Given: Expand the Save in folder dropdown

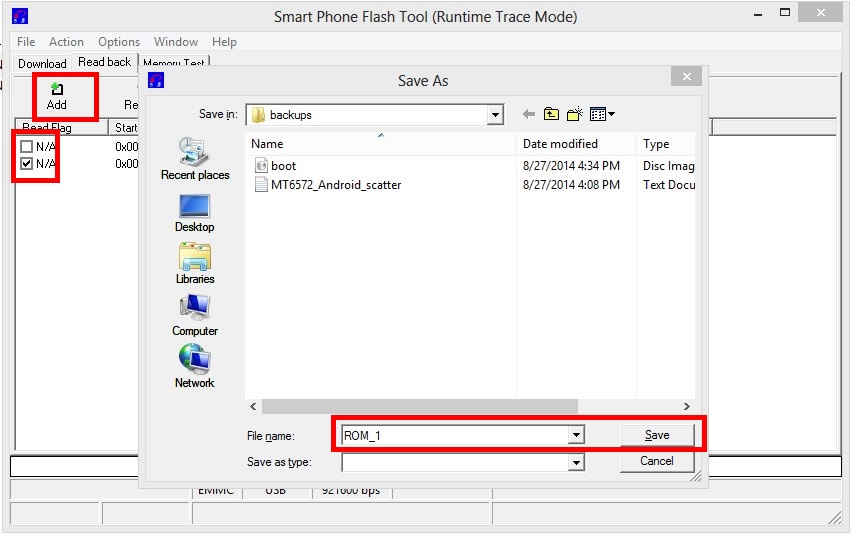Looking at the screenshot, I should coord(495,115).
